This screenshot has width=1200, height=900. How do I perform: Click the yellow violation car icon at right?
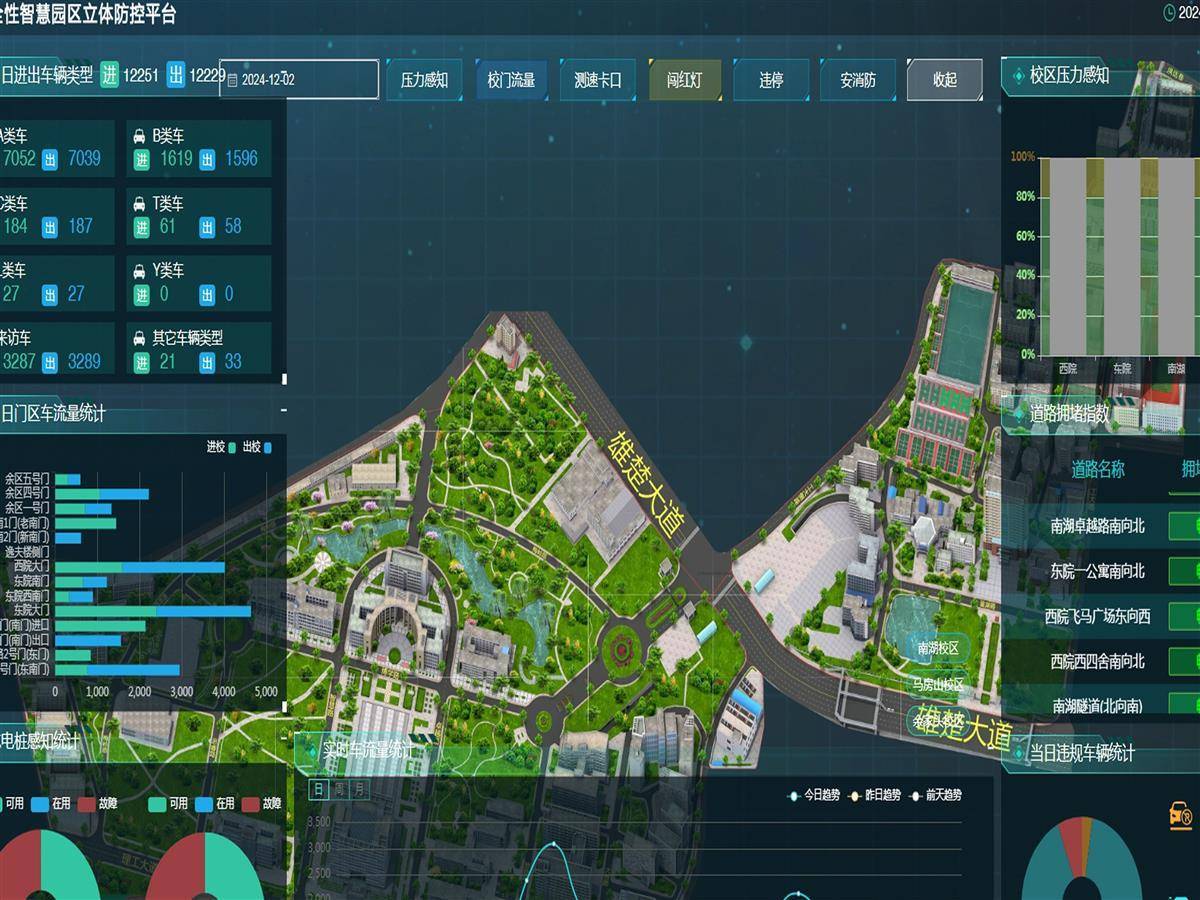1181,815
